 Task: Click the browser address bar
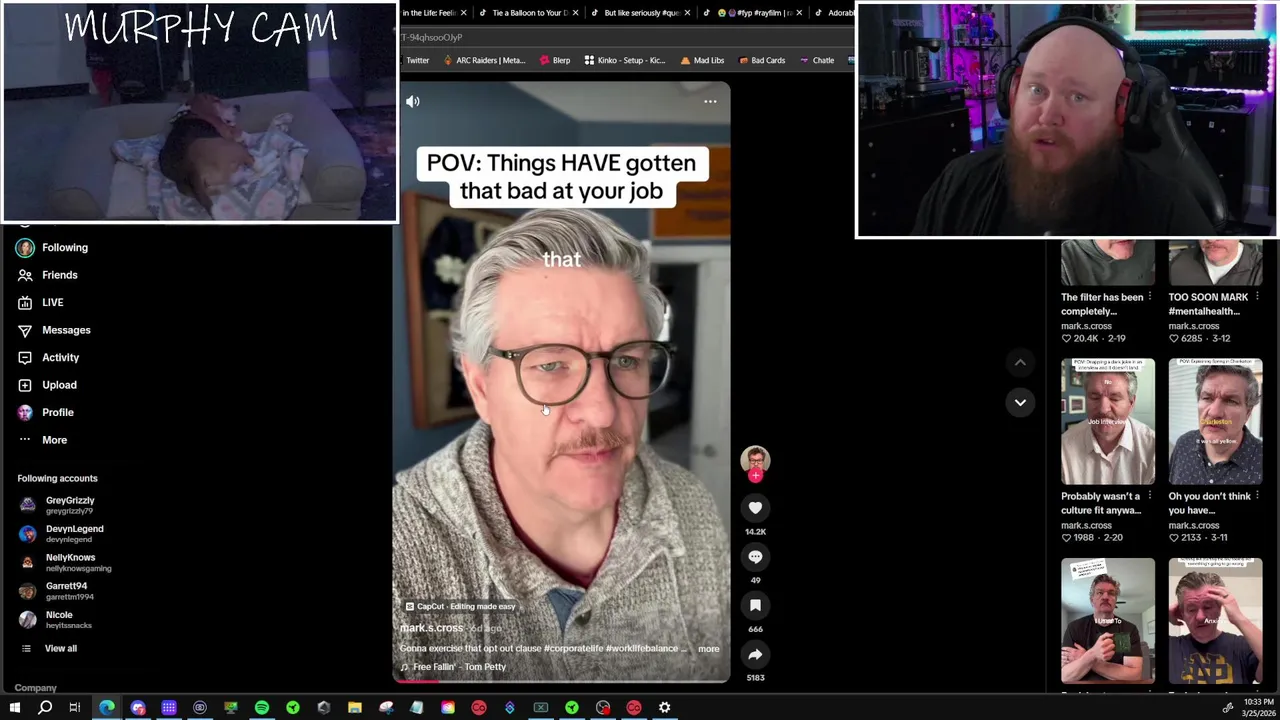627,37
